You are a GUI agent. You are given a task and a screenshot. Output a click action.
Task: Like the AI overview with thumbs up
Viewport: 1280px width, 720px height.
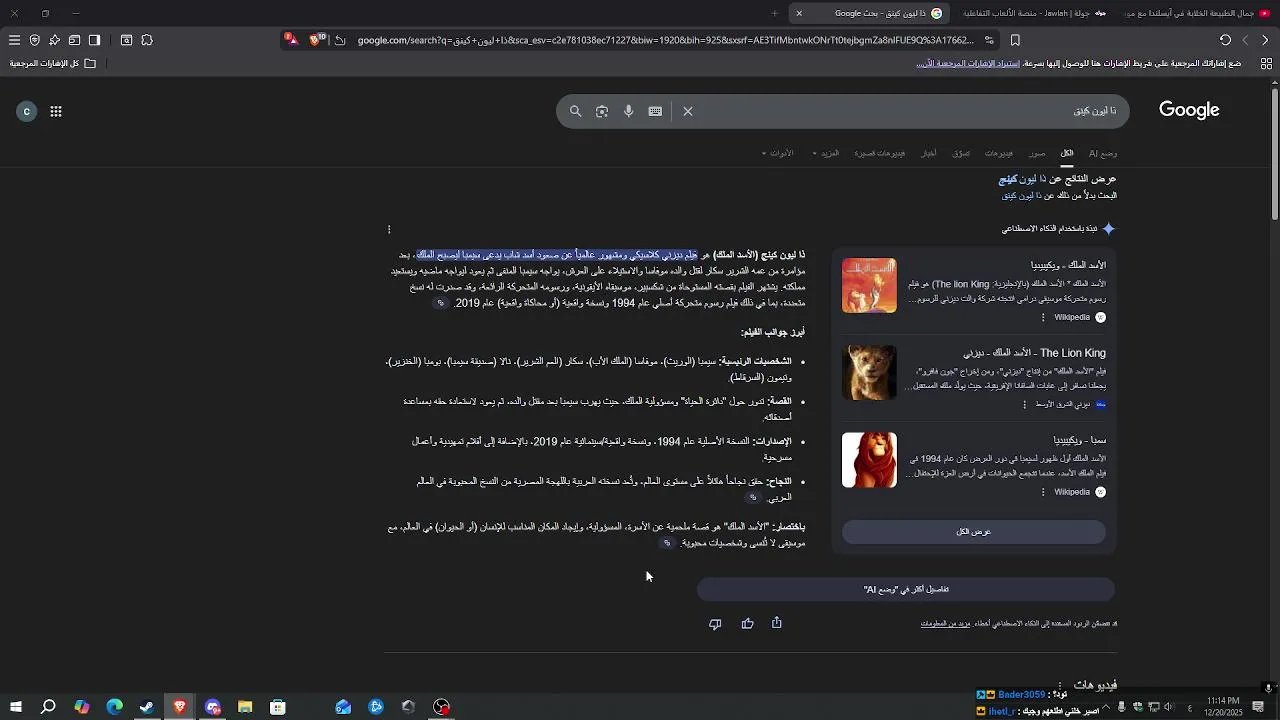click(747, 624)
